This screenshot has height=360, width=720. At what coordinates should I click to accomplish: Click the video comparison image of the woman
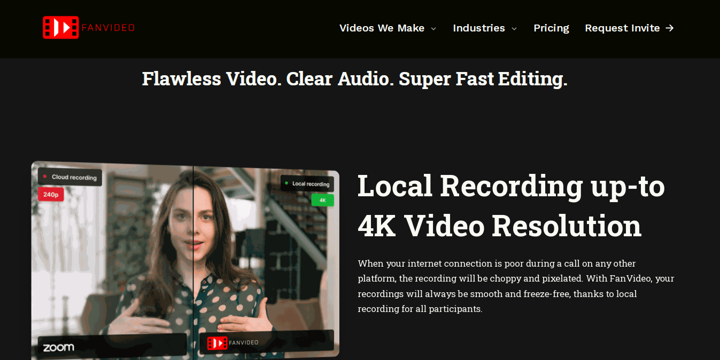[x=186, y=260]
